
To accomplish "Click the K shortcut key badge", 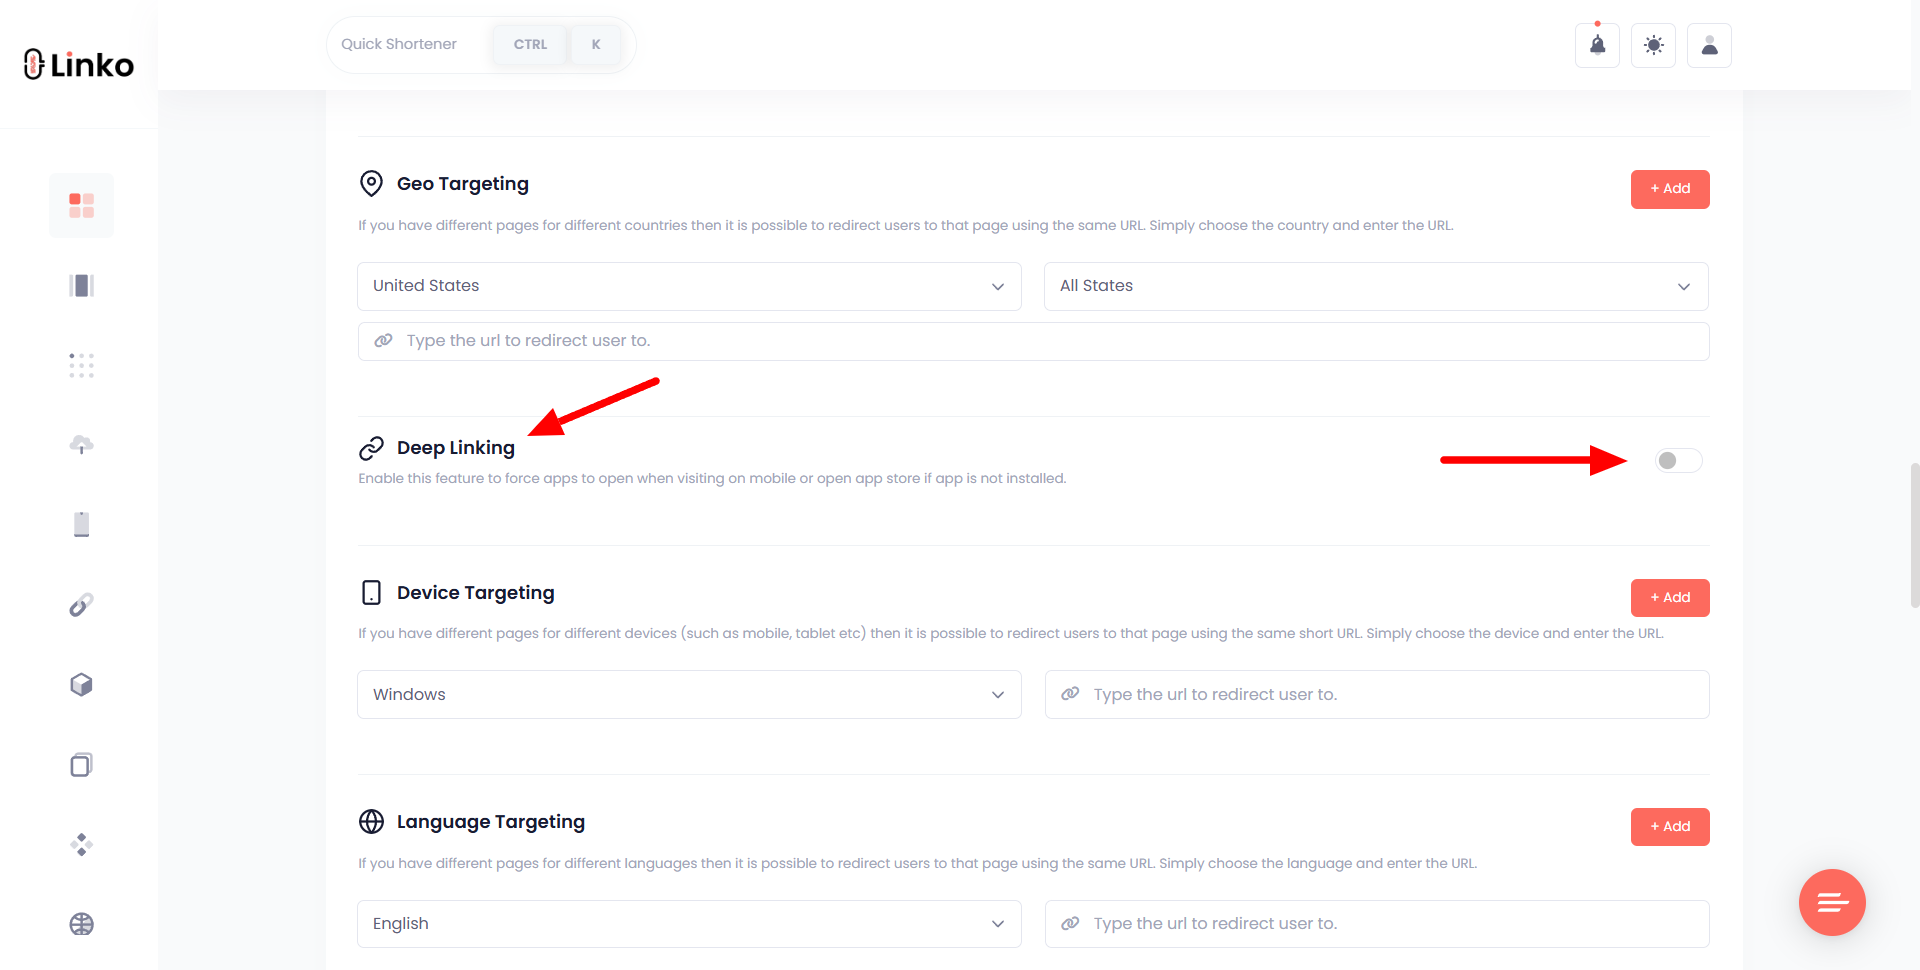I will point(596,45).
